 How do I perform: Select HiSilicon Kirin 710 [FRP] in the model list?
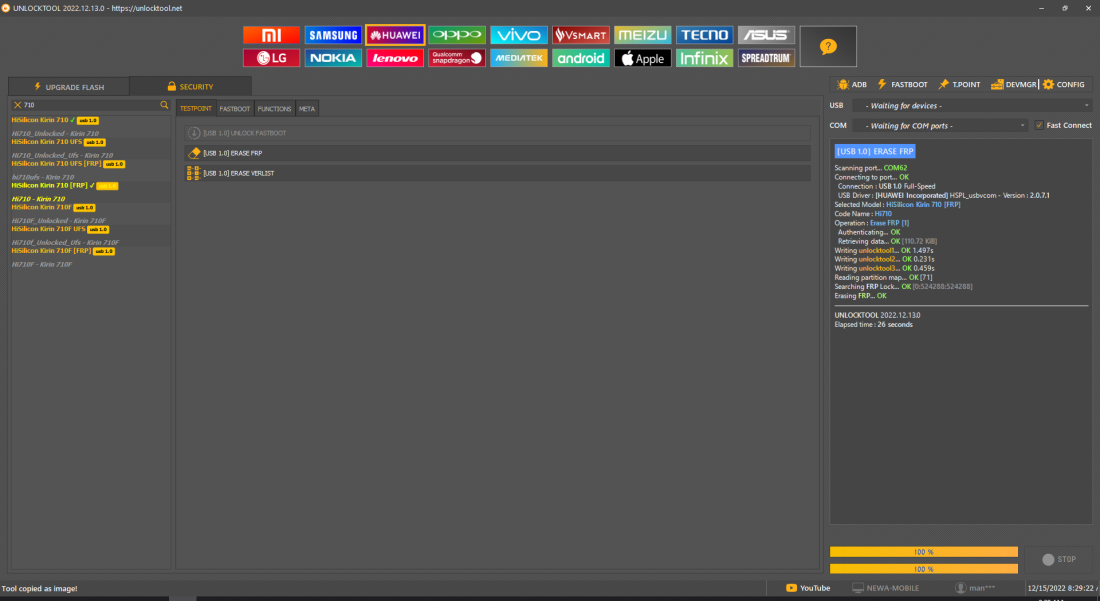coord(65,185)
